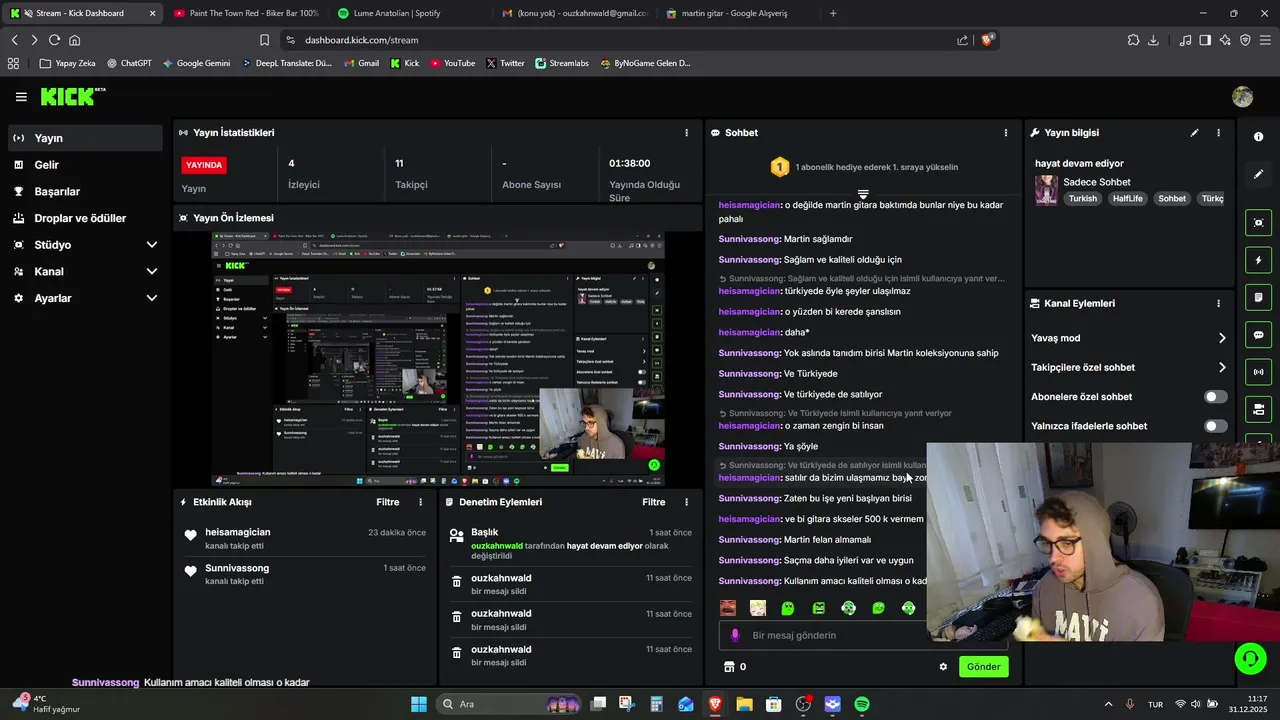Select Gelir in sidebar
1280x720 pixels.
[x=85, y=165]
